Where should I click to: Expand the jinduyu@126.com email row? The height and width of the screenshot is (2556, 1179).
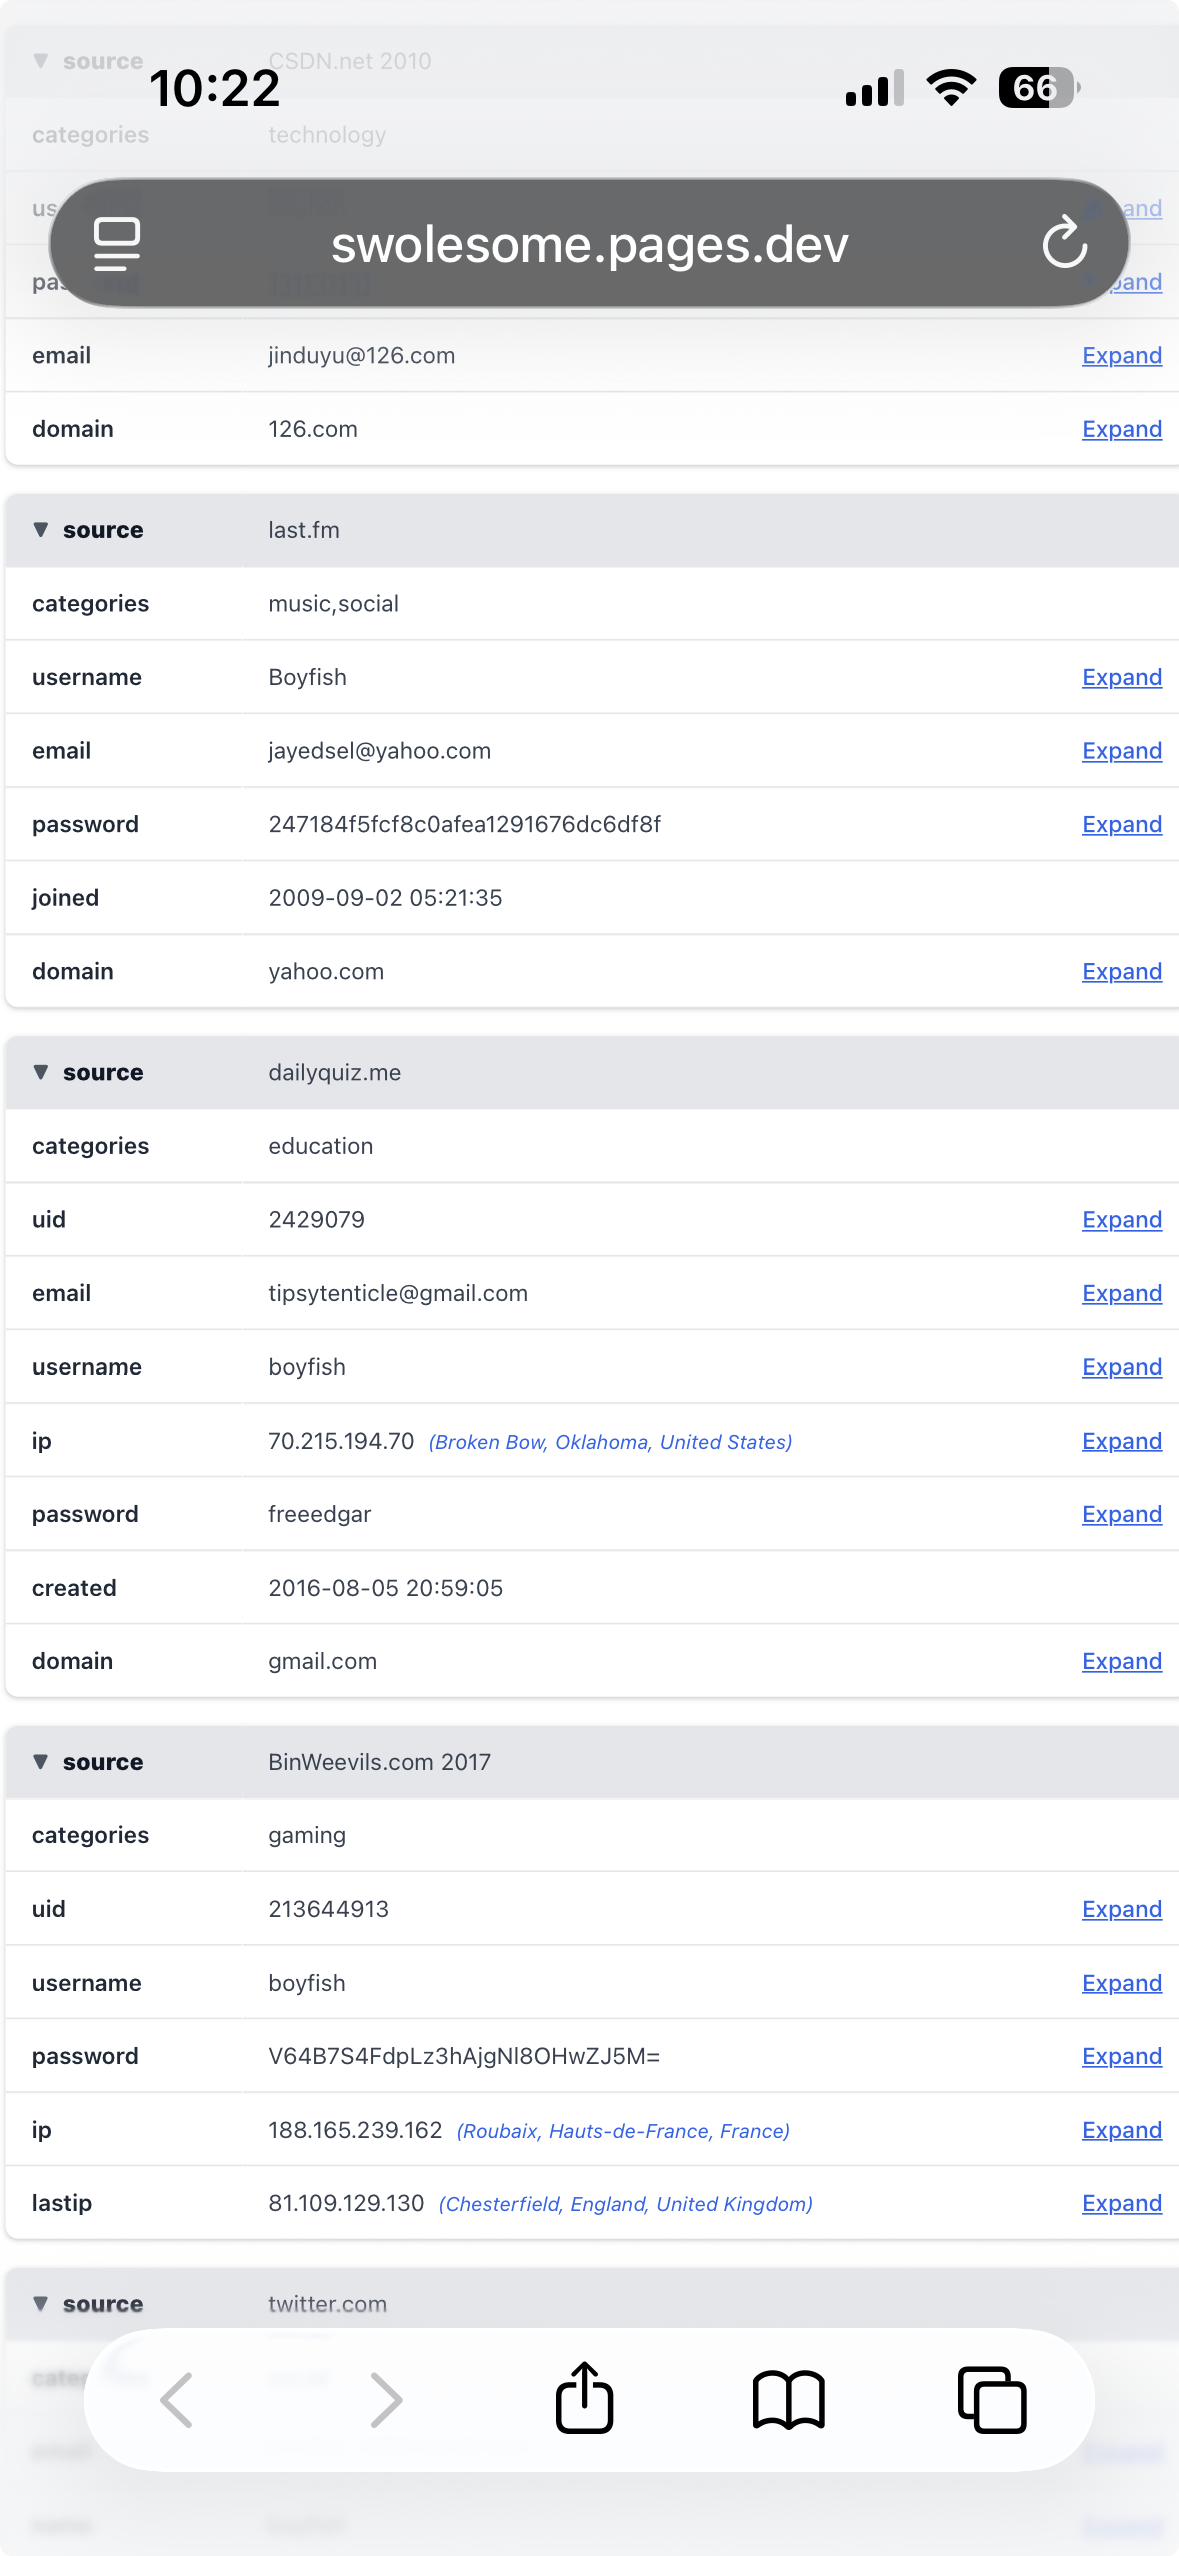pyautogui.click(x=1121, y=356)
